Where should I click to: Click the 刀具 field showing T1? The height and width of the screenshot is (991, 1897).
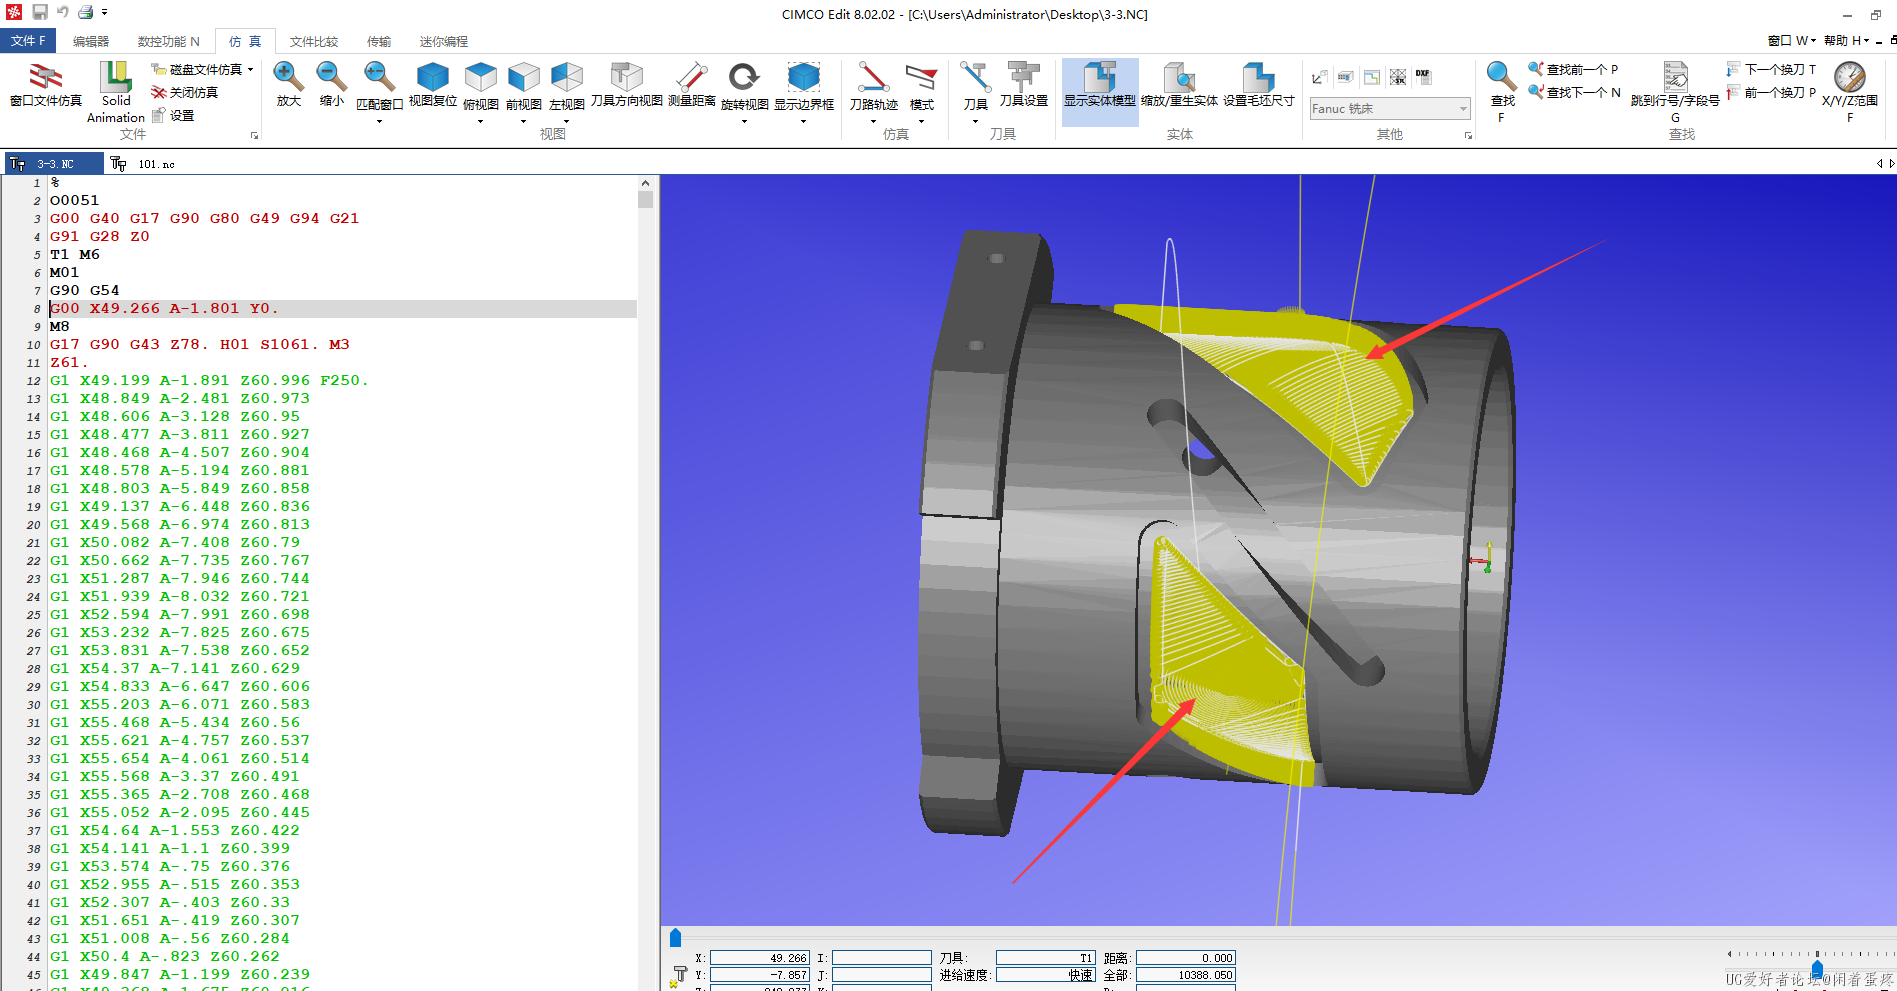(1046, 957)
